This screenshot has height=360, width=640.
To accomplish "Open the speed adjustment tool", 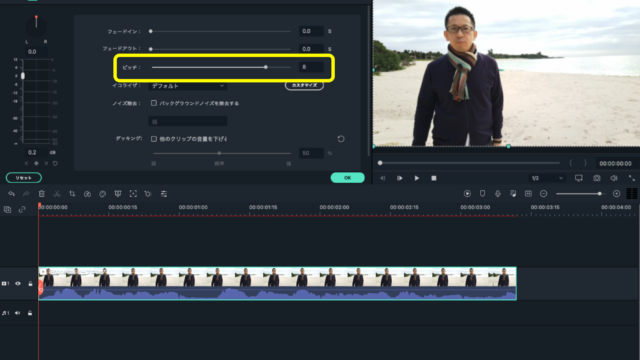I will click(87, 194).
